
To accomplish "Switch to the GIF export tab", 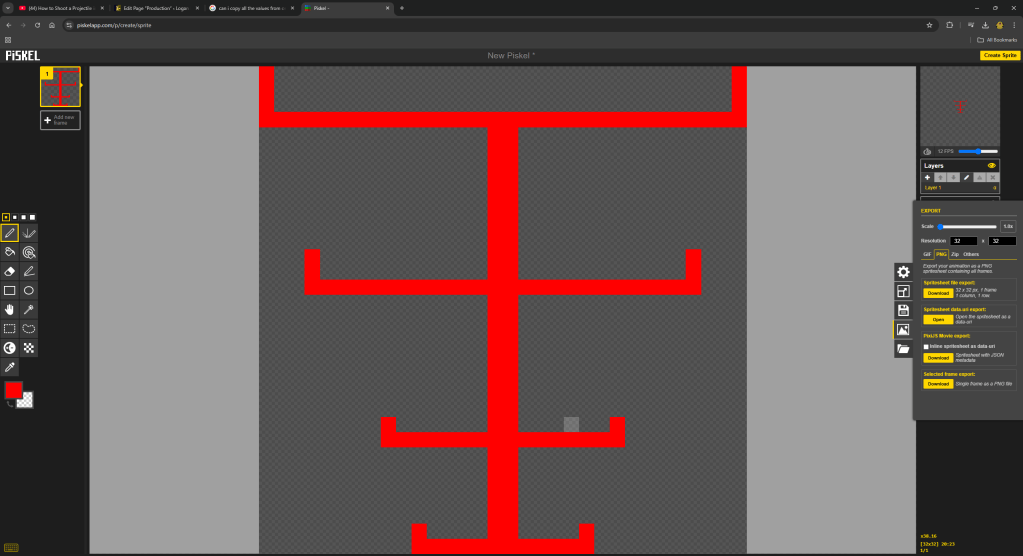I will [927, 254].
